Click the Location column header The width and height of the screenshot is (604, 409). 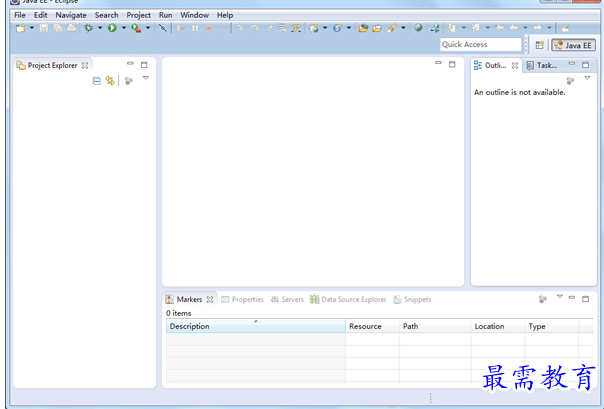498,326
